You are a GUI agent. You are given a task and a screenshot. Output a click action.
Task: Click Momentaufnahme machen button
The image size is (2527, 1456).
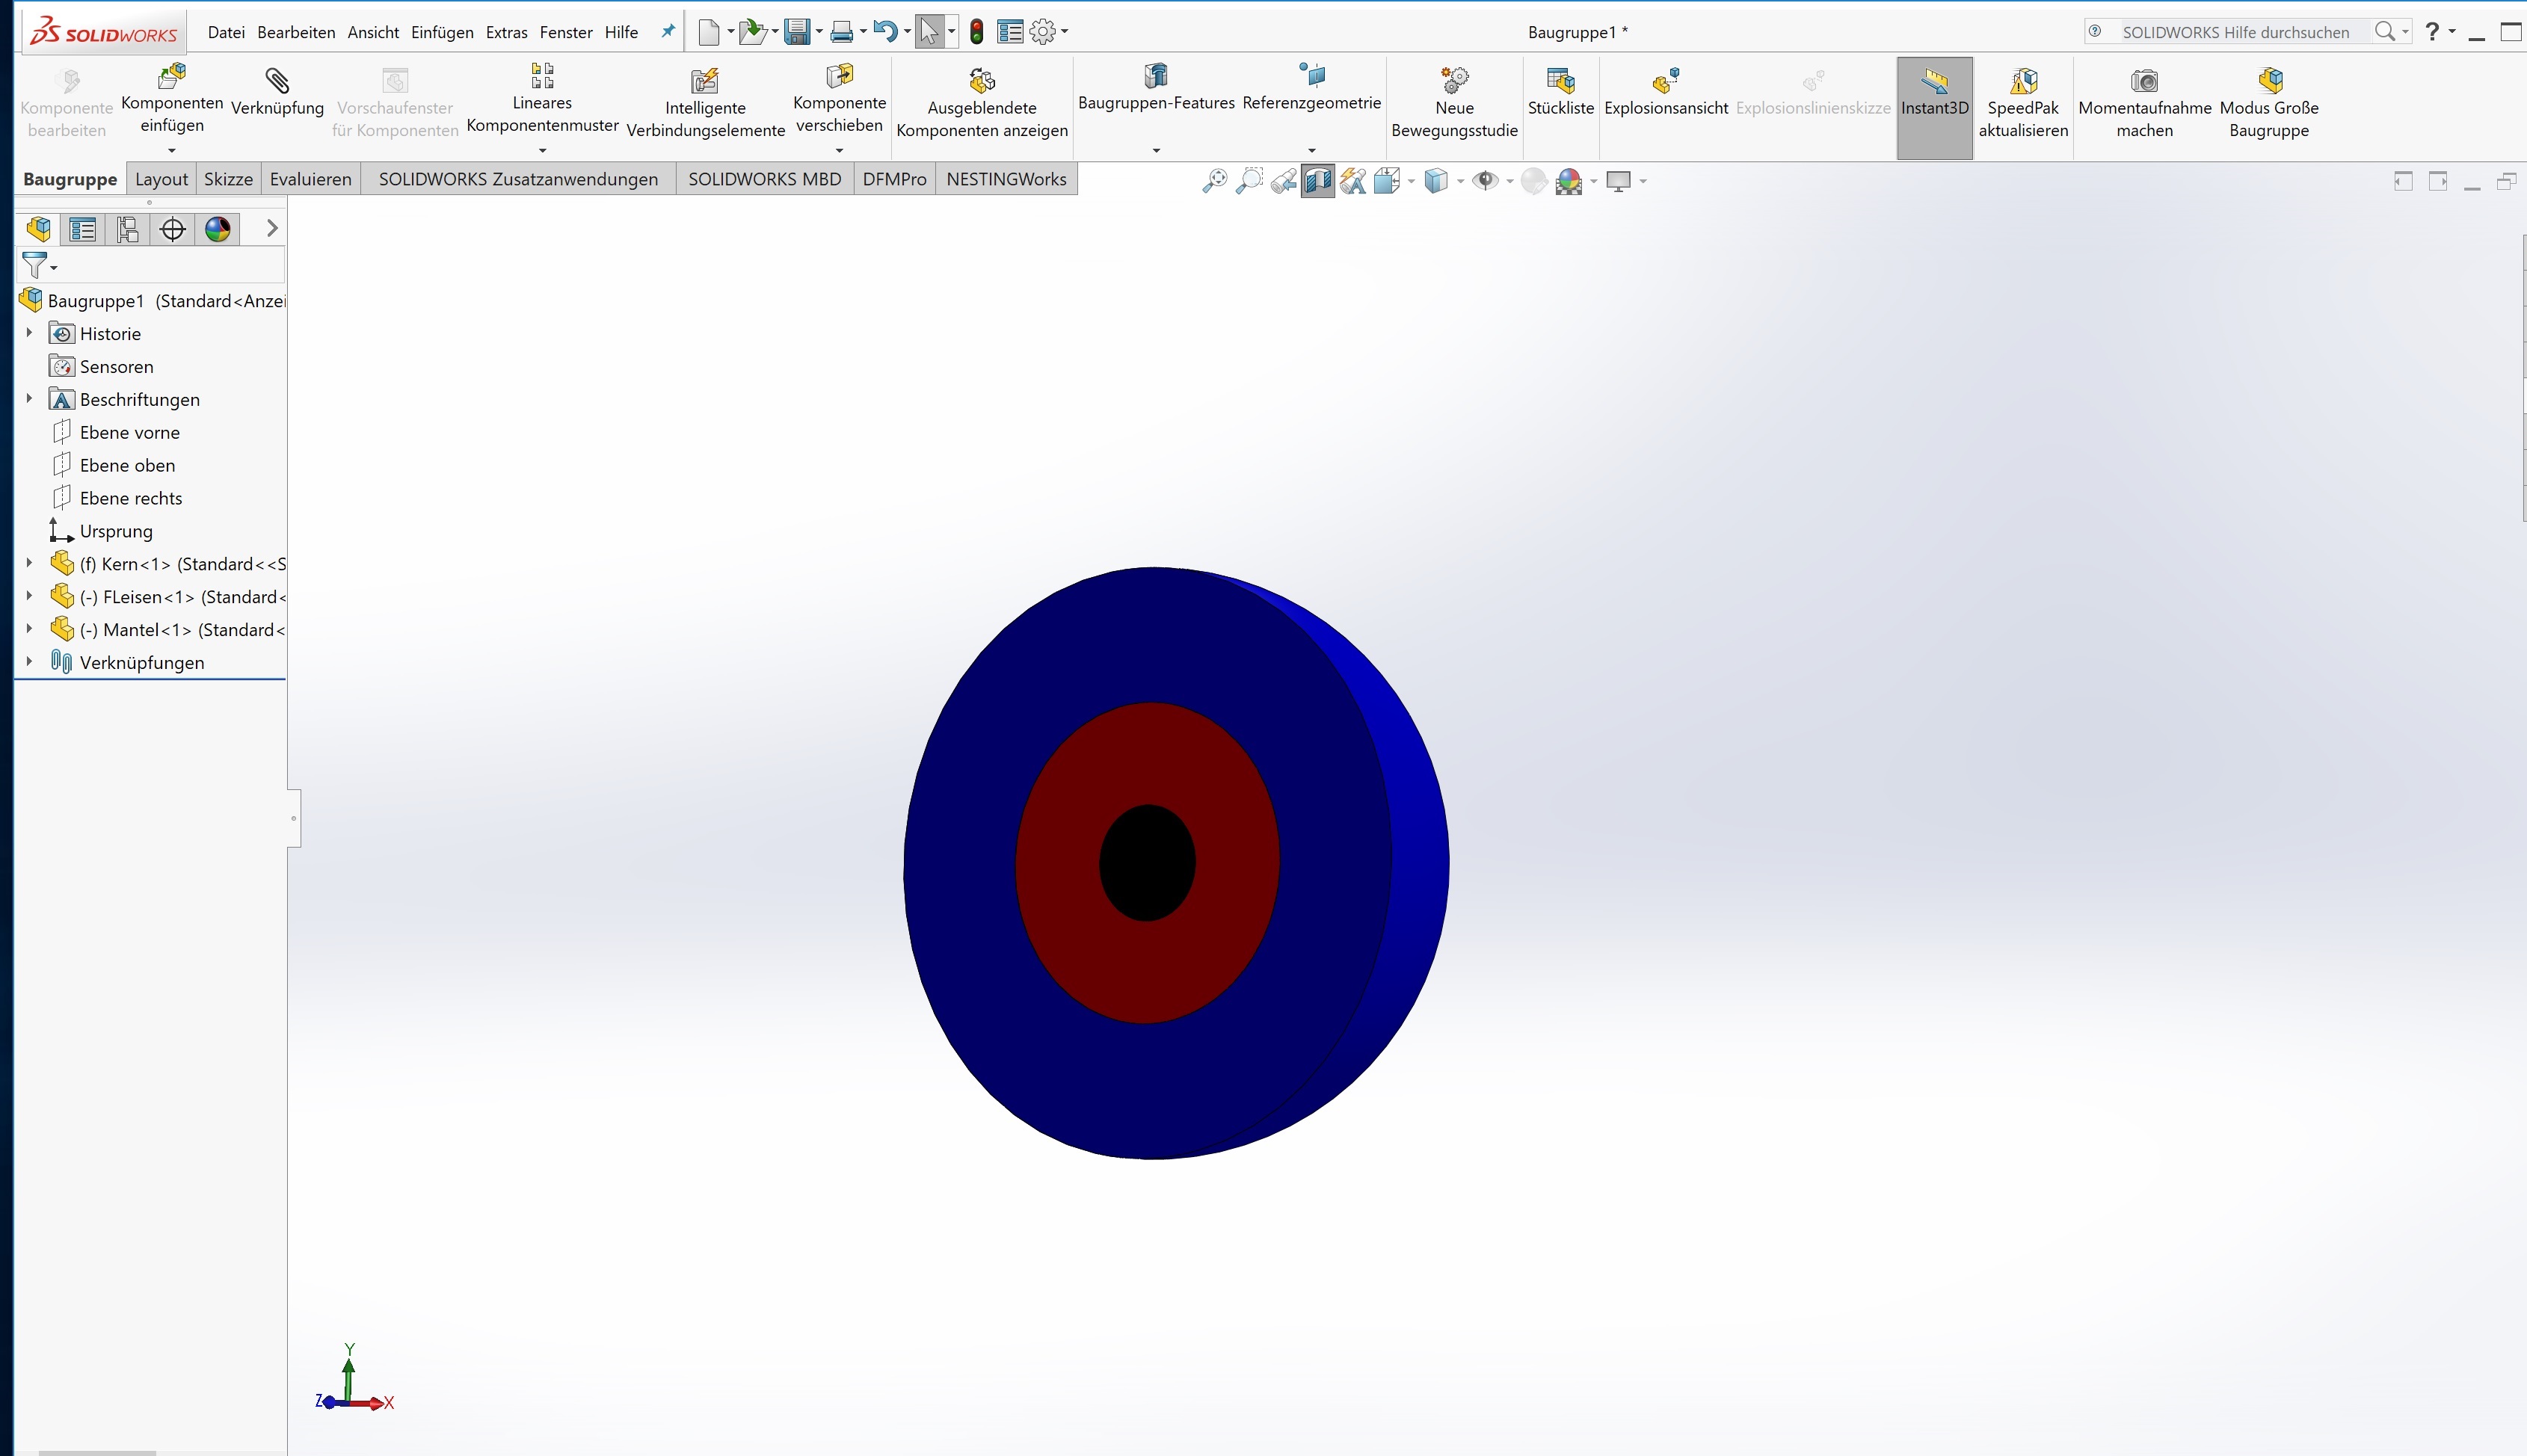(2144, 104)
